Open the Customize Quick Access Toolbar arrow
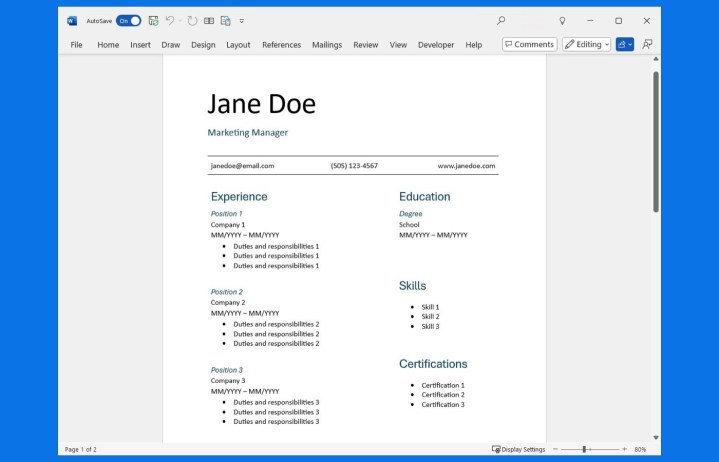Screen dimensions: 719x462 [x=242, y=20]
